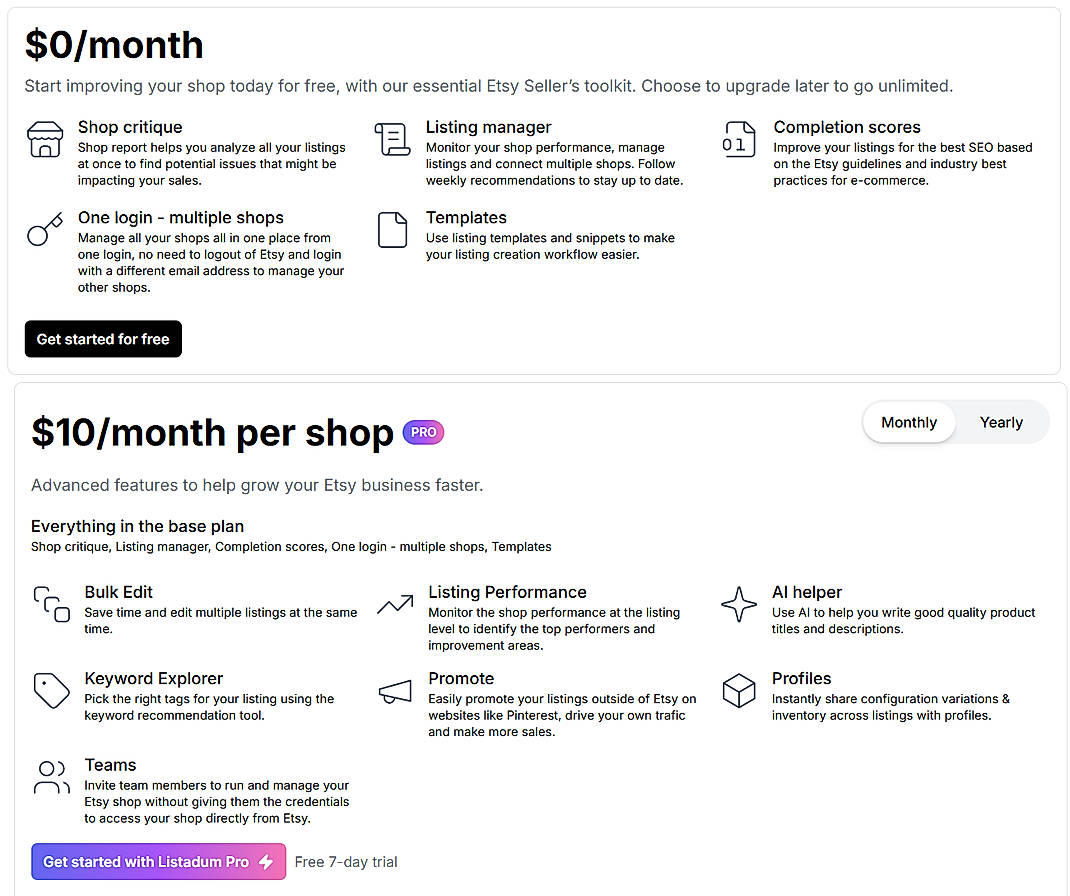
Task: Click the Free 7-day trial text
Action: 346,861
